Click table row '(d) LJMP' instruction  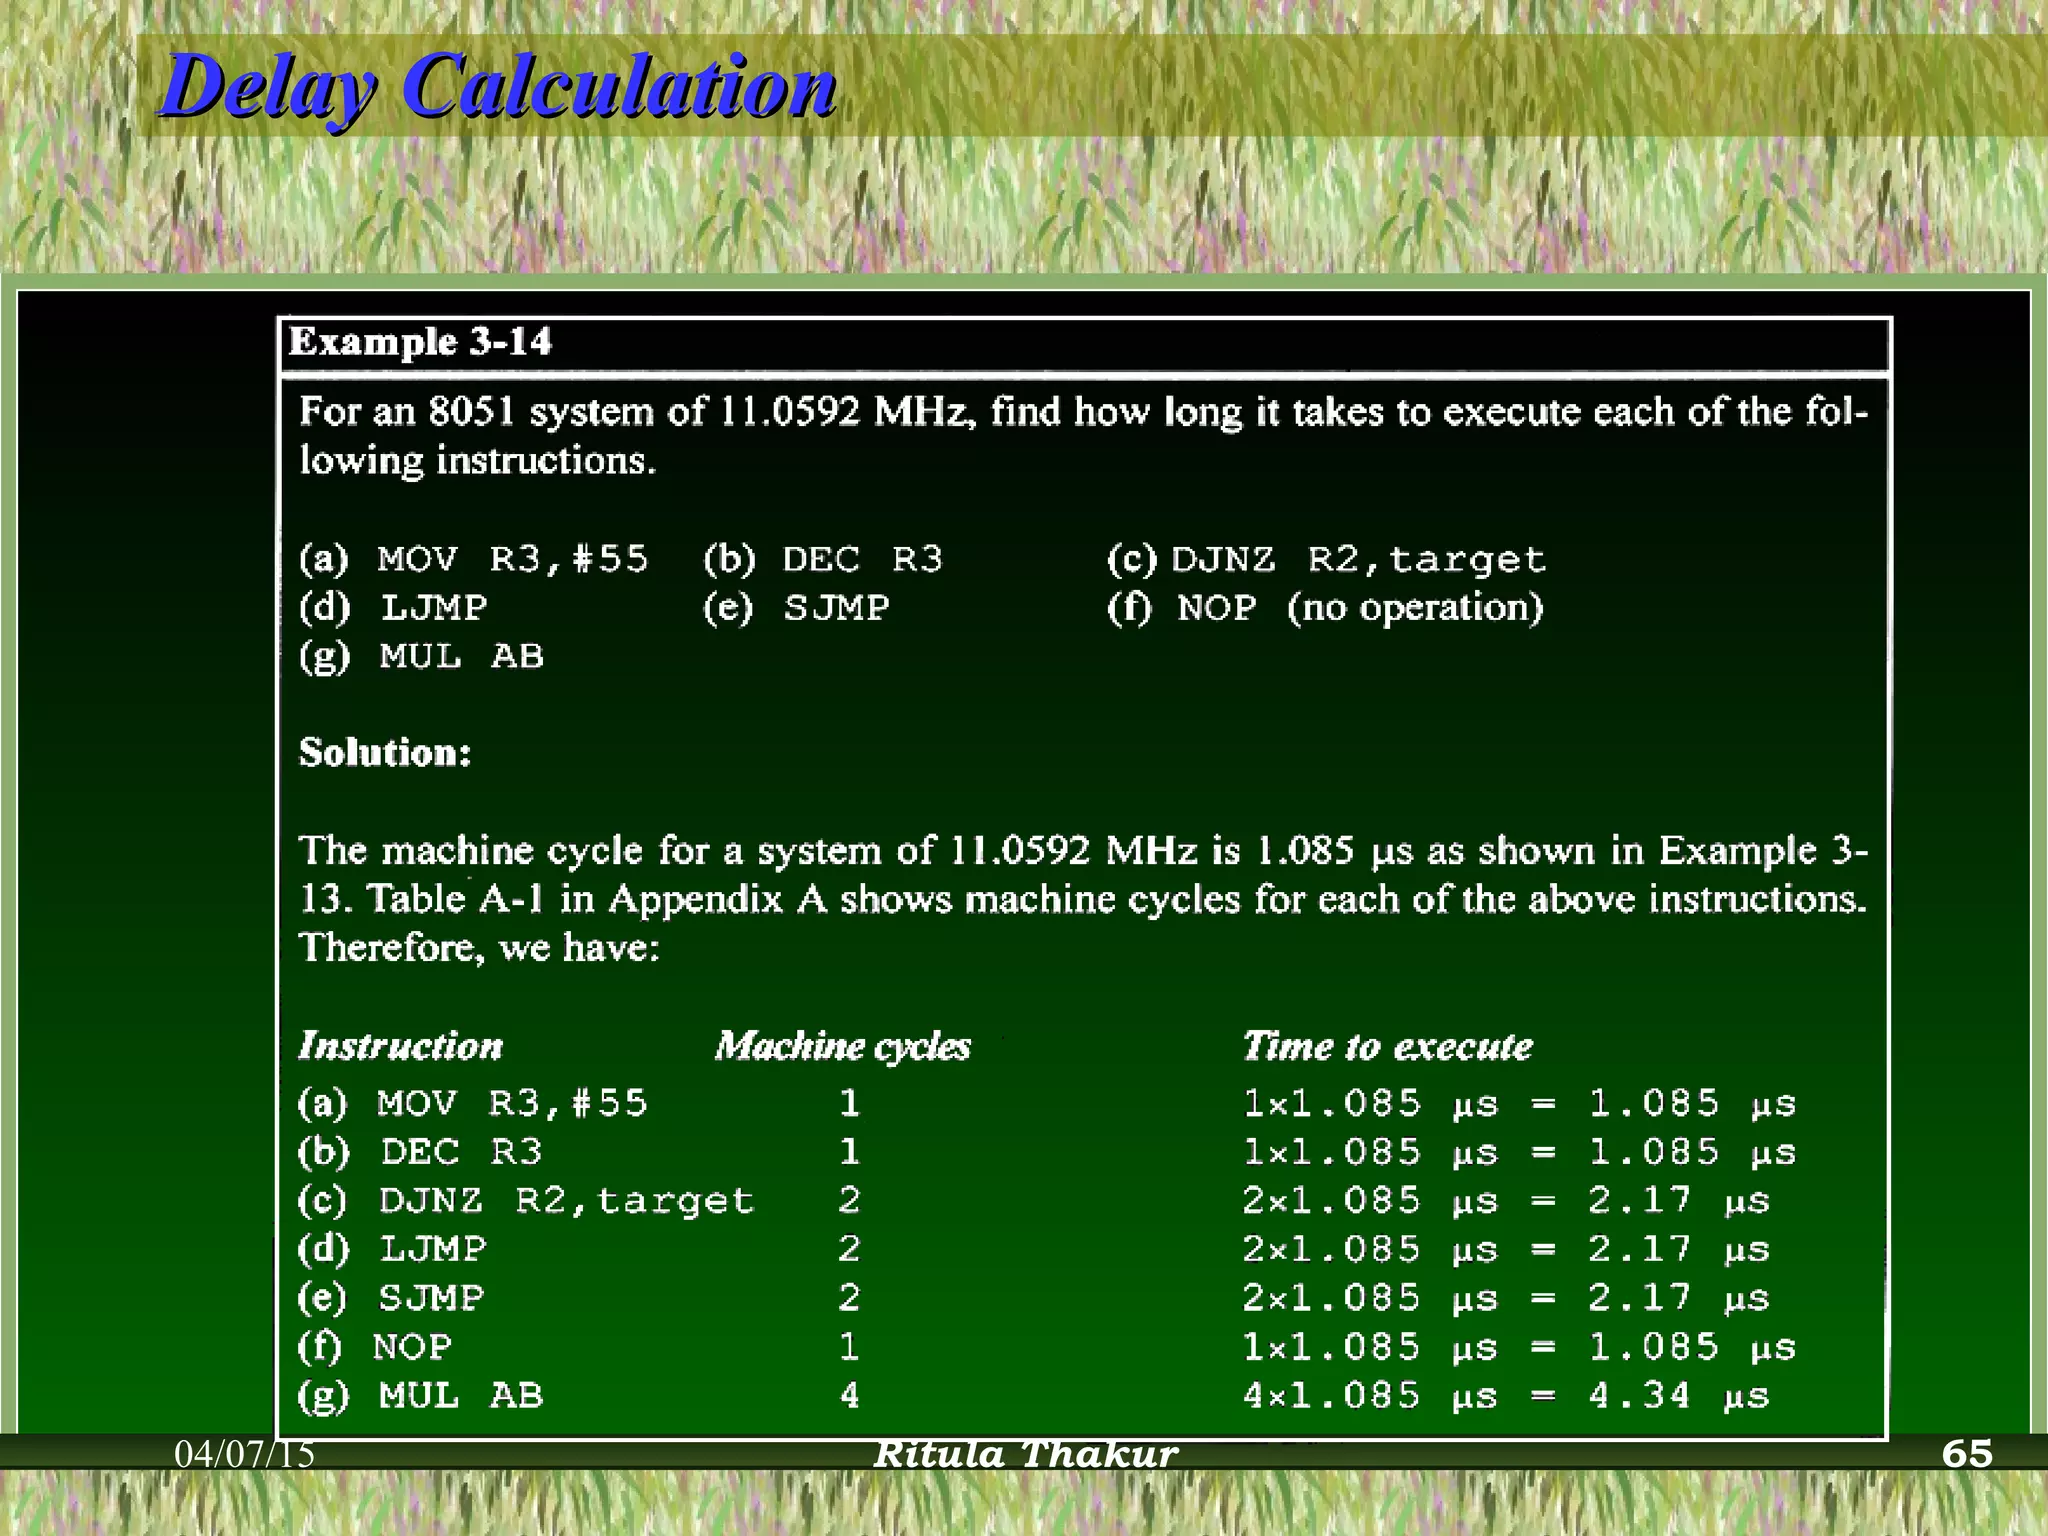(392, 1249)
